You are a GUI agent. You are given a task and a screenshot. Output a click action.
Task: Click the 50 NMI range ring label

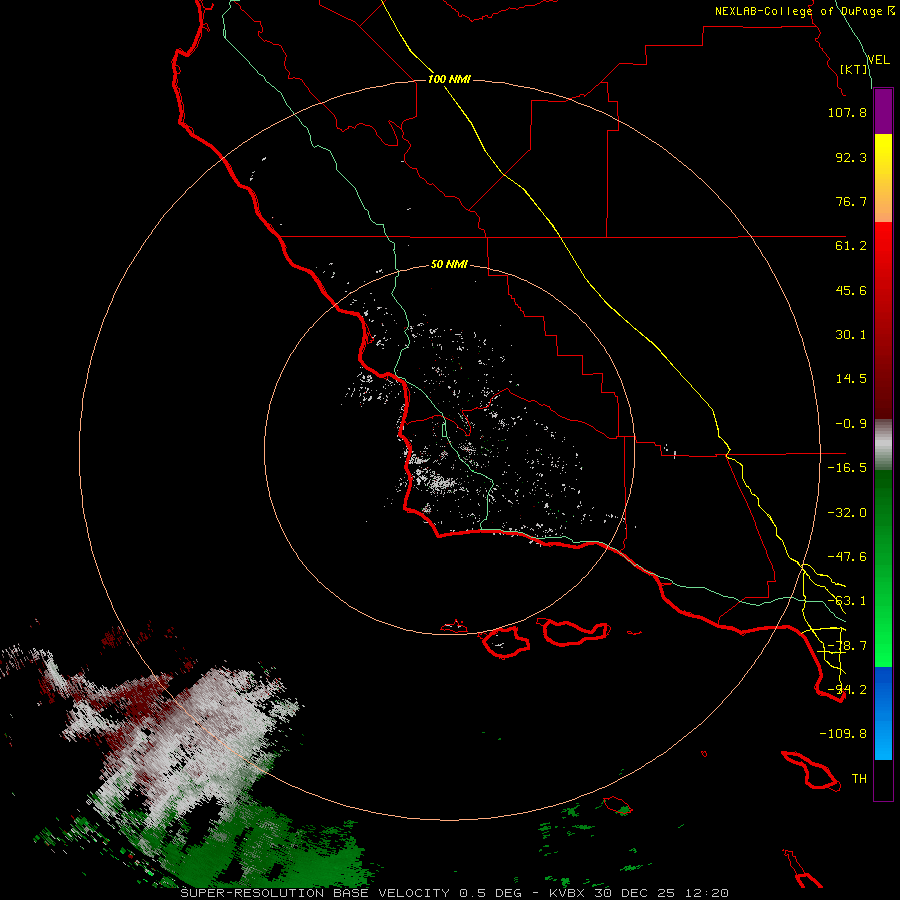449,264
